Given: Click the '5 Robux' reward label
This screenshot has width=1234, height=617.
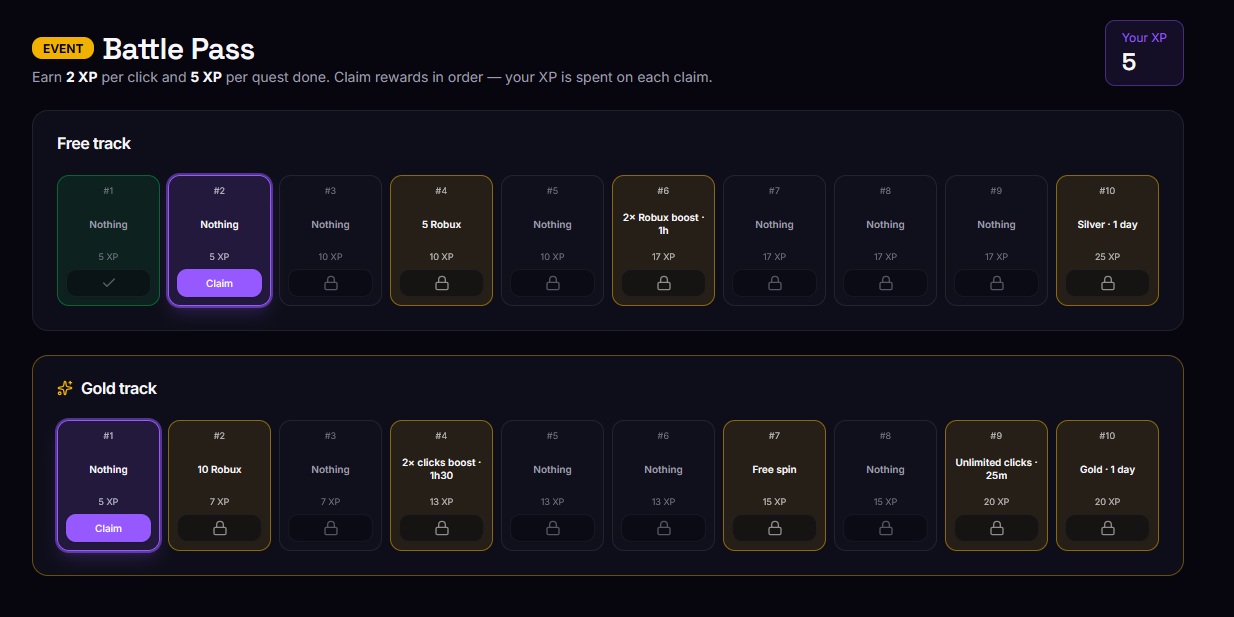Looking at the screenshot, I should [441, 225].
